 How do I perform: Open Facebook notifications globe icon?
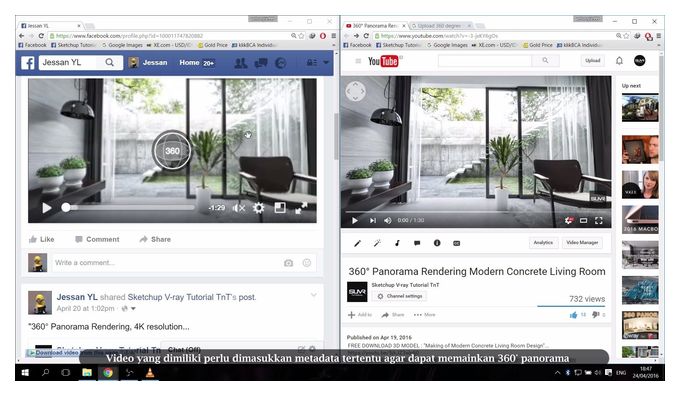click(281, 63)
